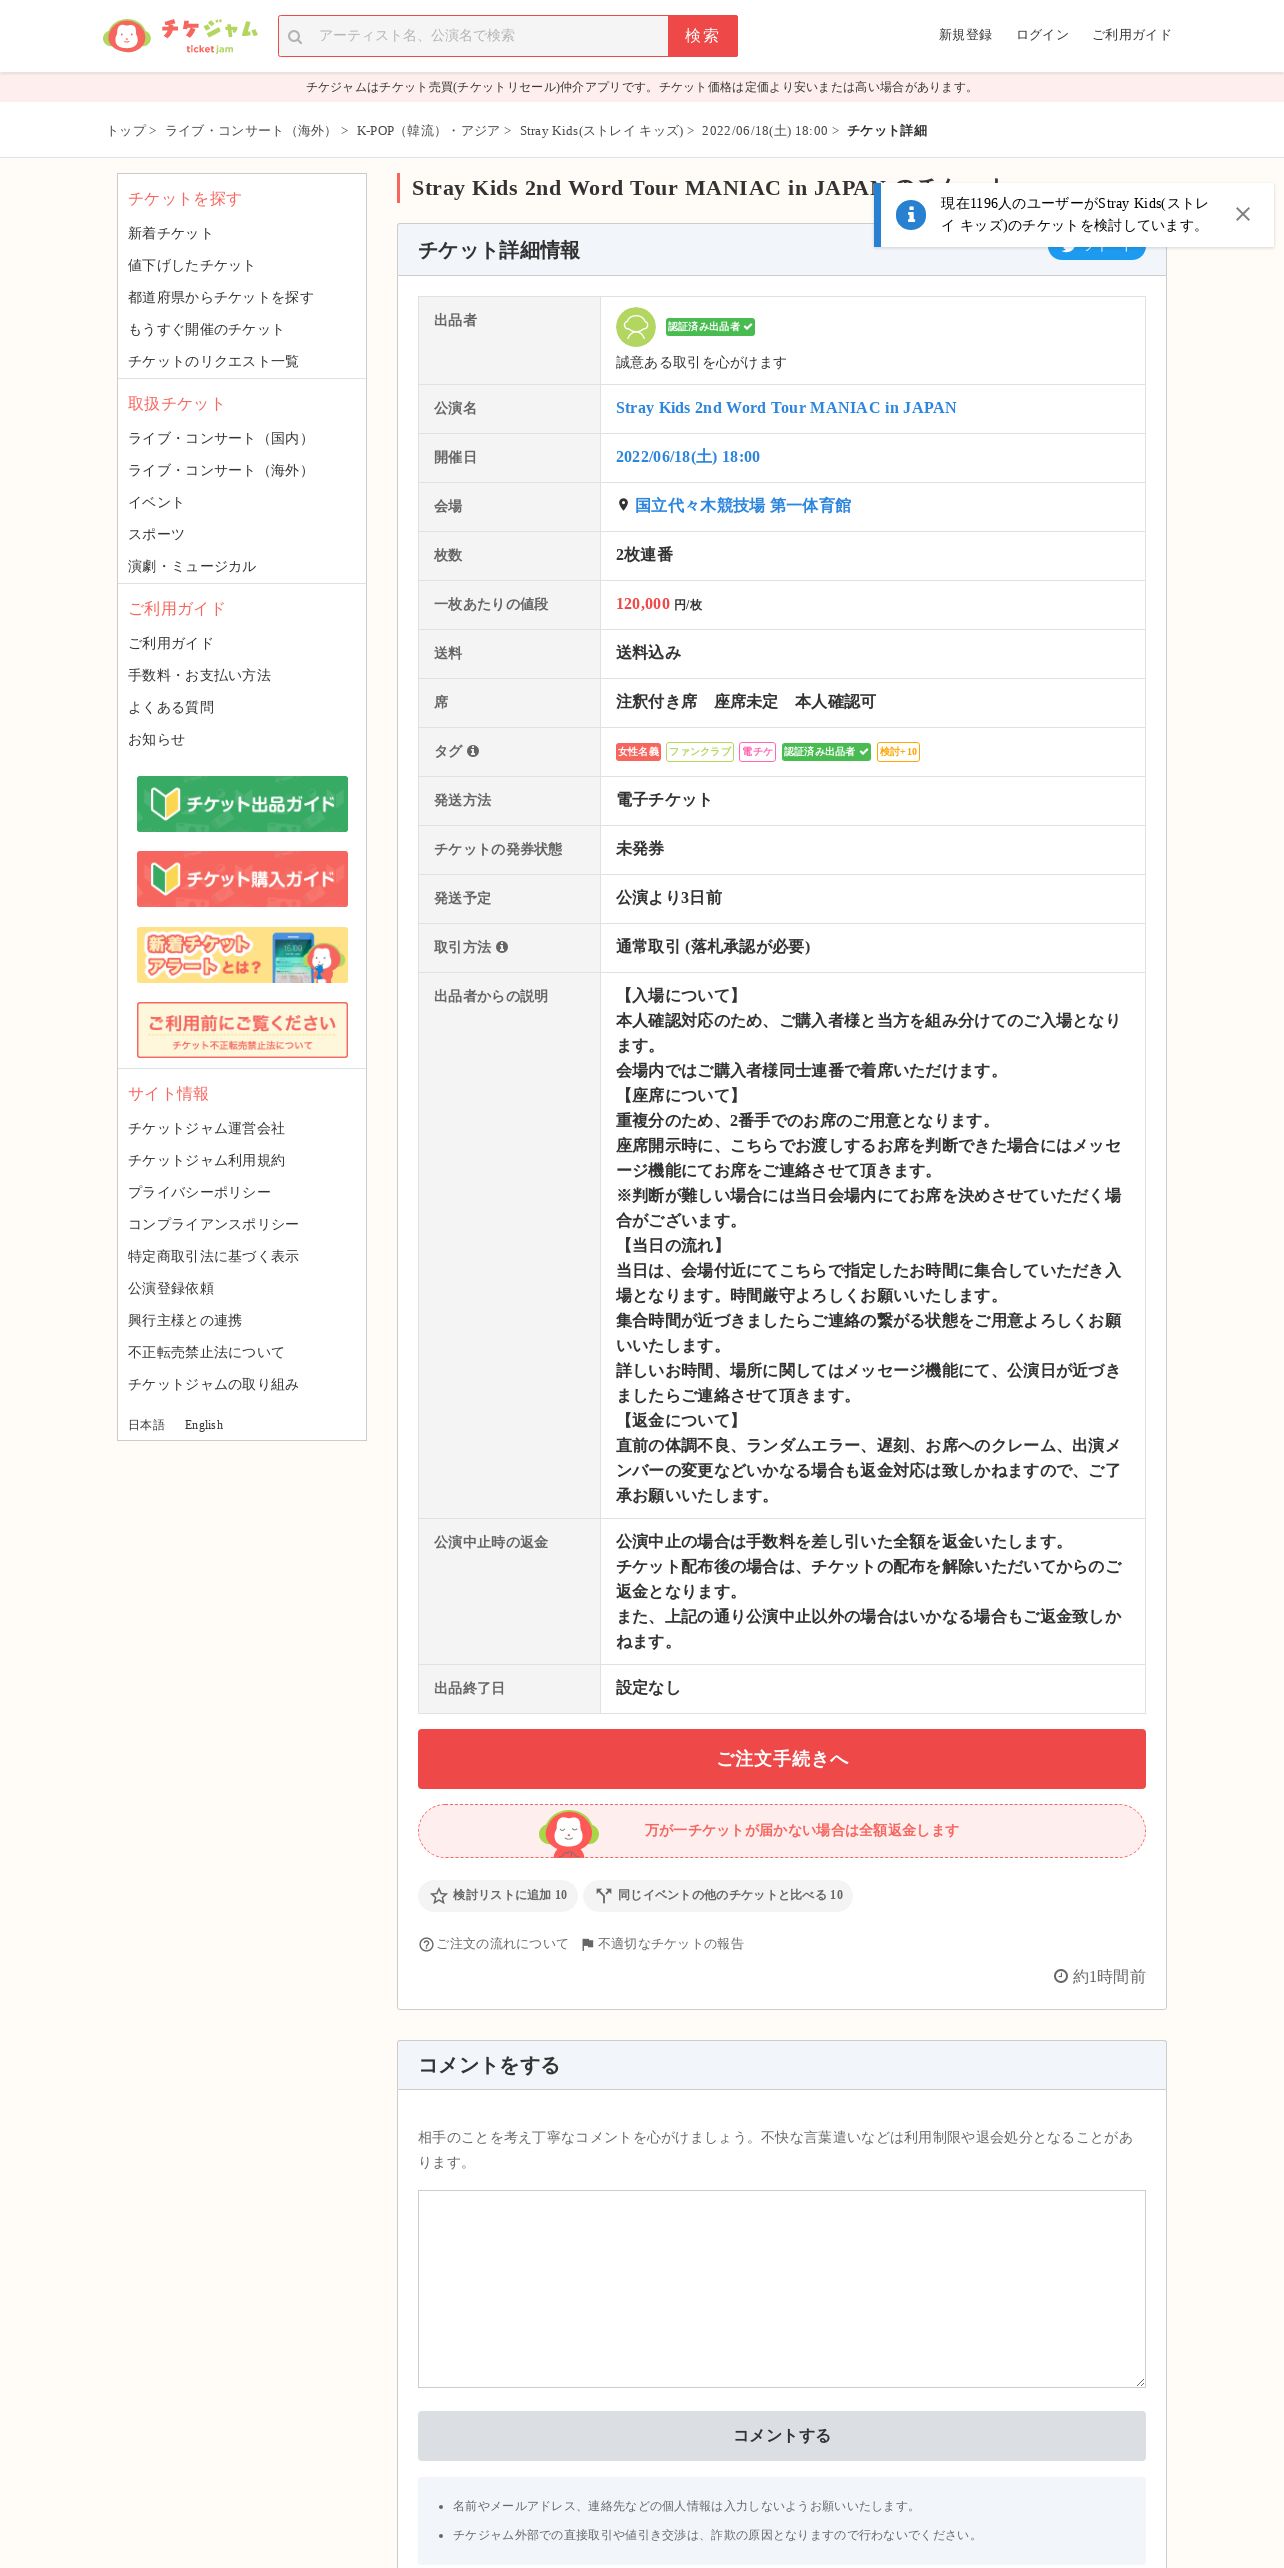The image size is (1284, 2568).
Task: Click the full-refund guarantee banner
Action: pyautogui.click(x=782, y=1831)
